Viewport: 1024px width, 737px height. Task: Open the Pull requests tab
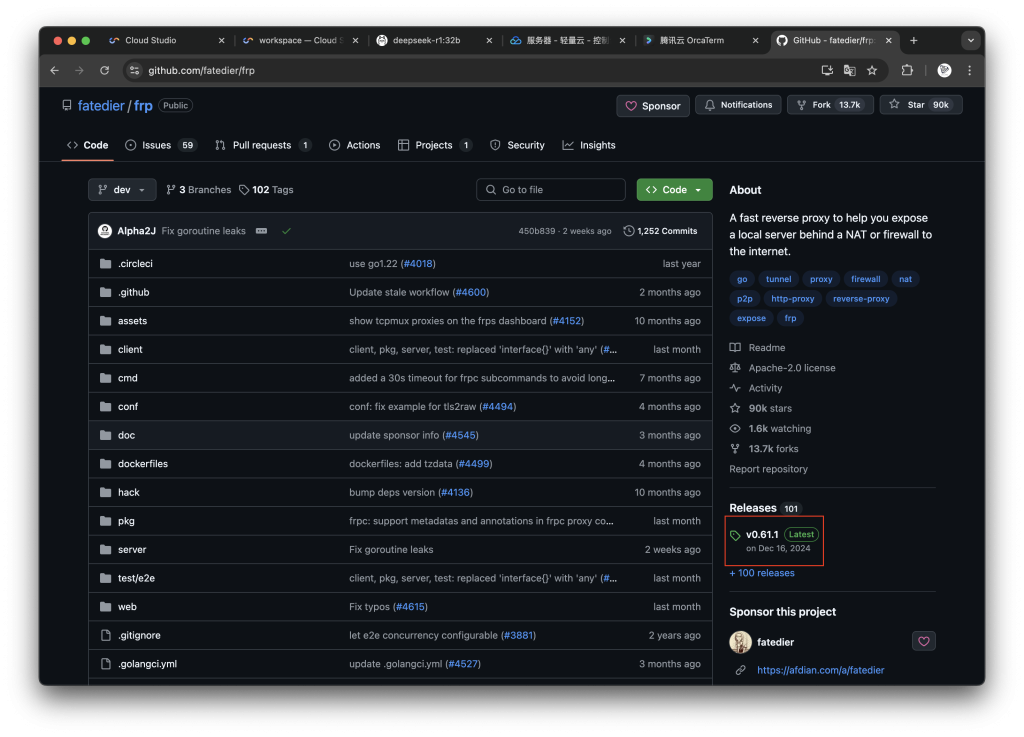click(x=263, y=146)
